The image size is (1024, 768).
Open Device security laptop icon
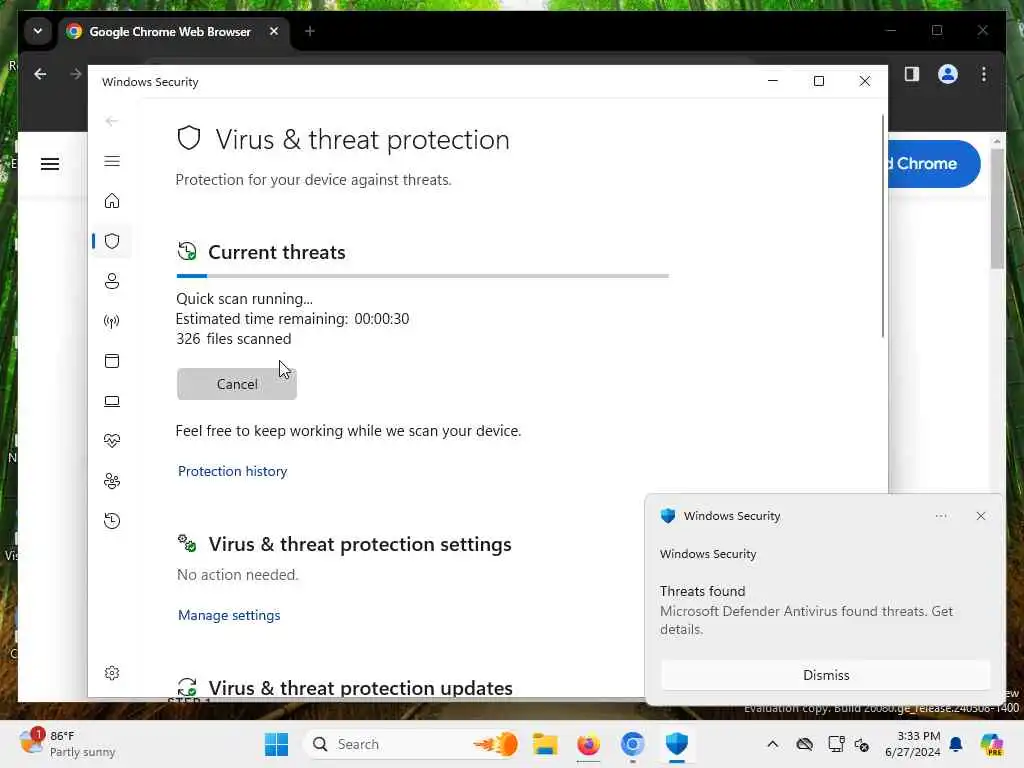112,401
